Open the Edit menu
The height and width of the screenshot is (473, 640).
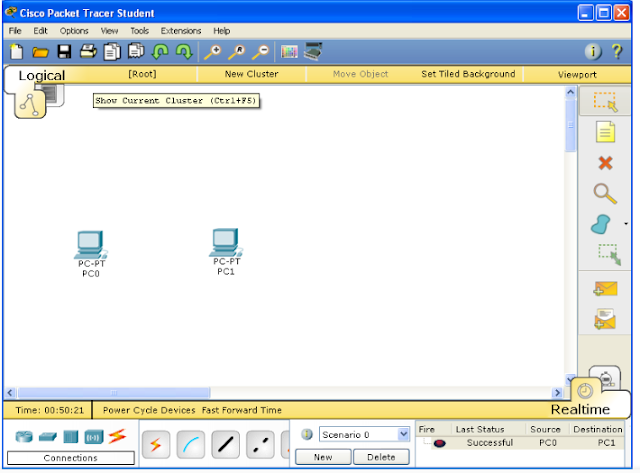pyautogui.click(x=40, y=31)
